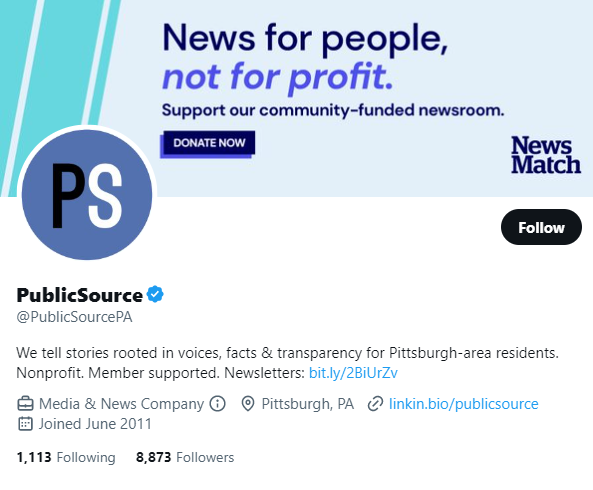The height and width of the screenshot is (490, 593).
Task: Click the DONATE NOW banner button
Action: pyautogui.click(x=209, y=143)
